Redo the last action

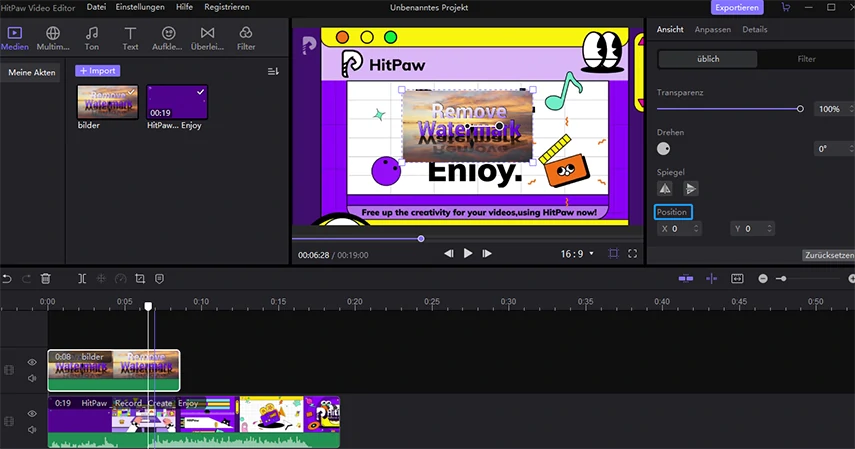(26, 279)
